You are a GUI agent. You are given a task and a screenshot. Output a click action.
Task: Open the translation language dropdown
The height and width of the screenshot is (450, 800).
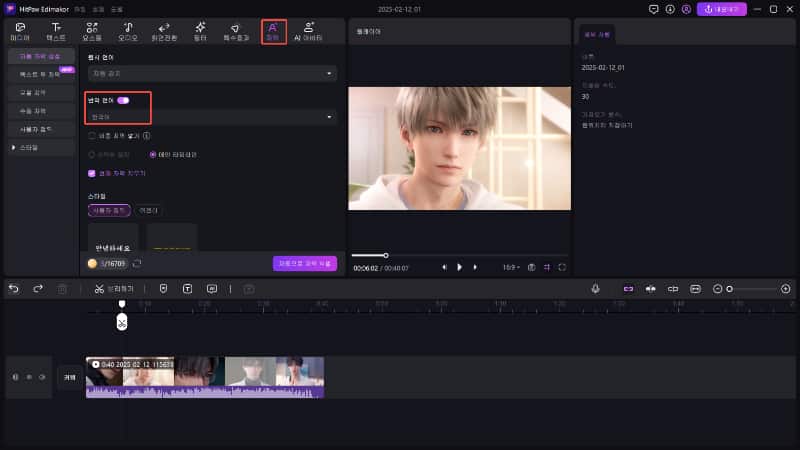tap(212, 117)
